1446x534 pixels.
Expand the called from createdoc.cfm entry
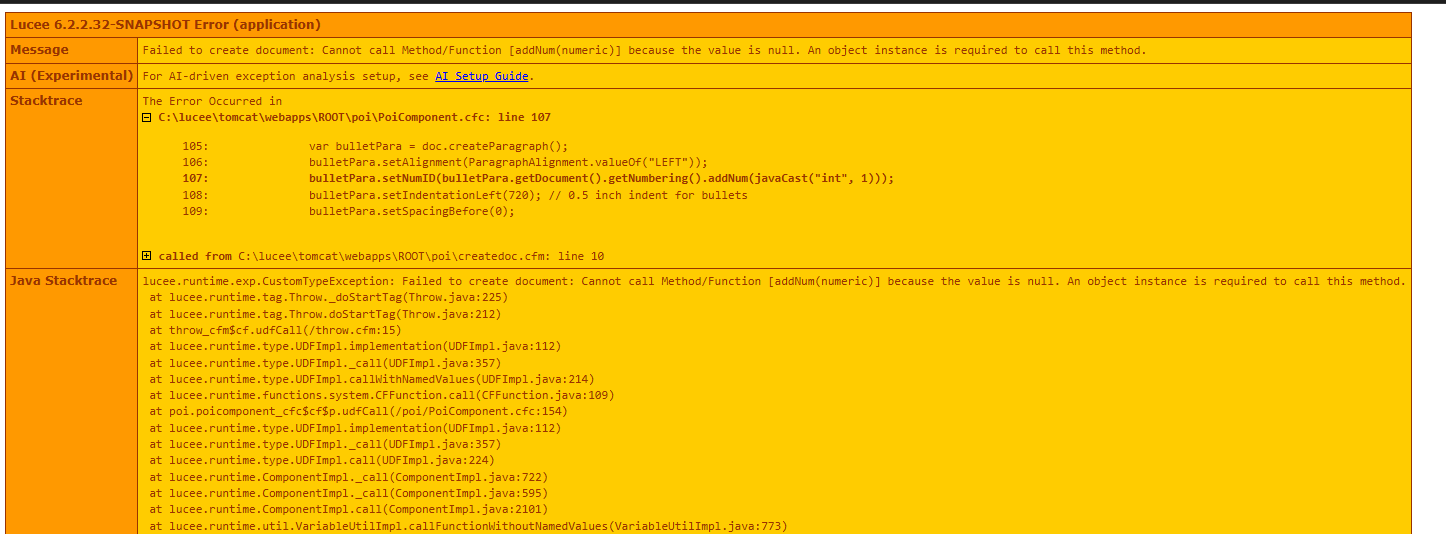147,256
